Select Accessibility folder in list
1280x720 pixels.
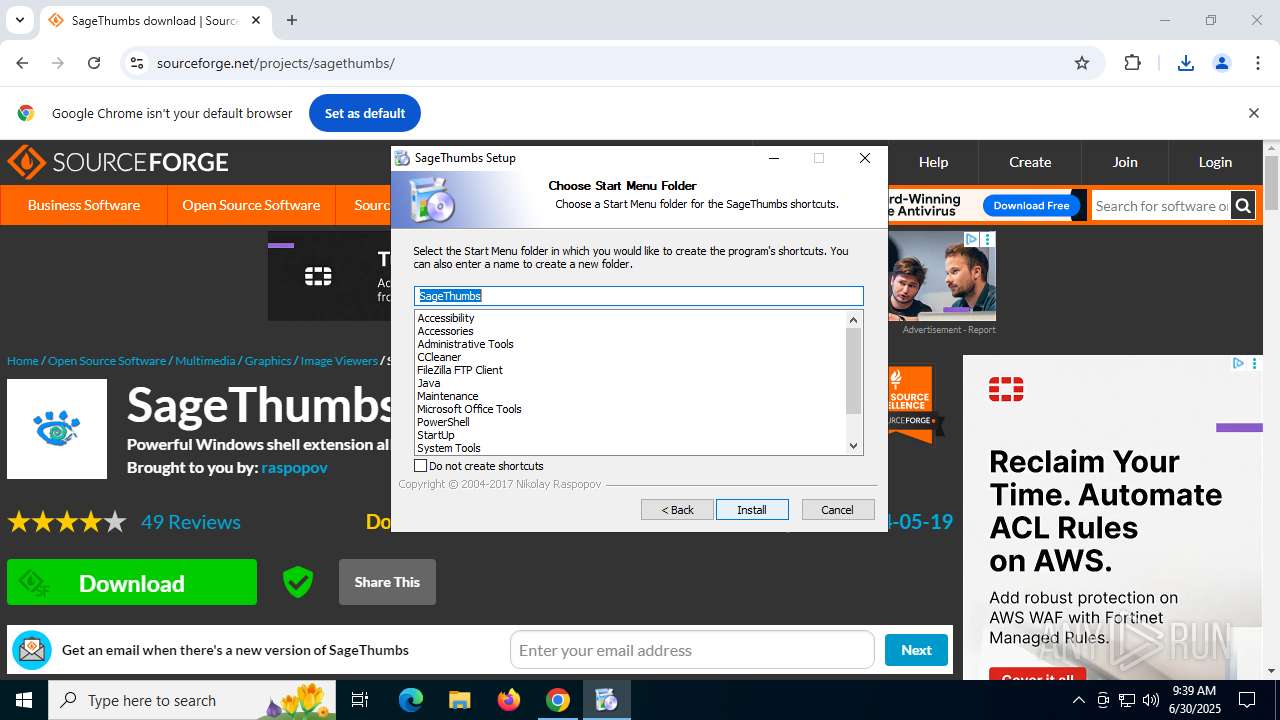tap(446, 318)
